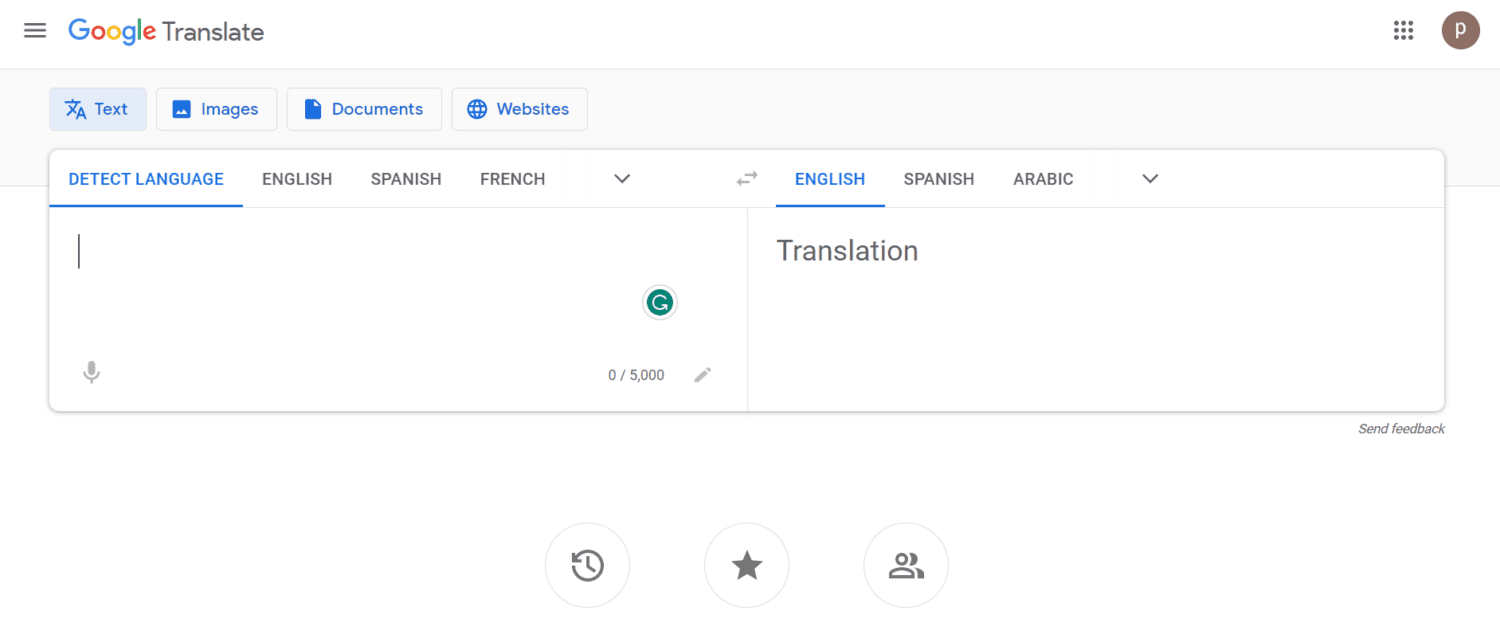The height and width of the screenshot is (619, 1500).
Task: Click the profile avatar icon
Action: pyautogui.click(x=1460, y=30)
